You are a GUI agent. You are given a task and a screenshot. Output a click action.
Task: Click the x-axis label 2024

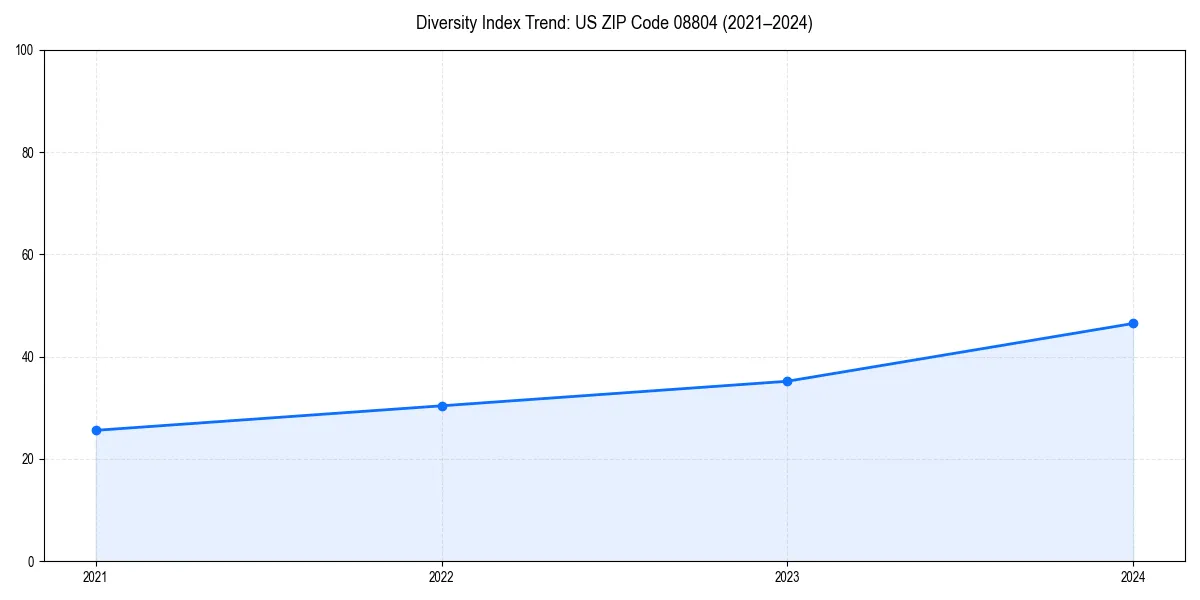pyautogui.click(x=1133, y=577)
